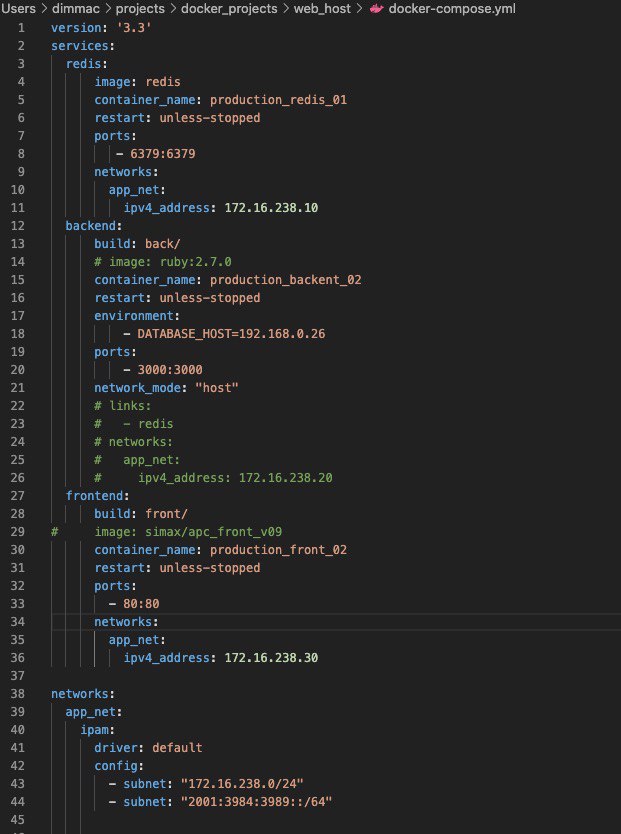Click line number 27 in the gutter
621x834 pixels.
pyautogui.click(x=18, y=496)
